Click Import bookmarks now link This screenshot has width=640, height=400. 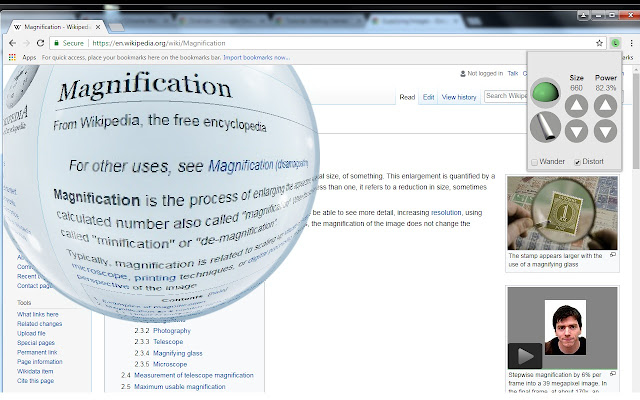point(256,58)
